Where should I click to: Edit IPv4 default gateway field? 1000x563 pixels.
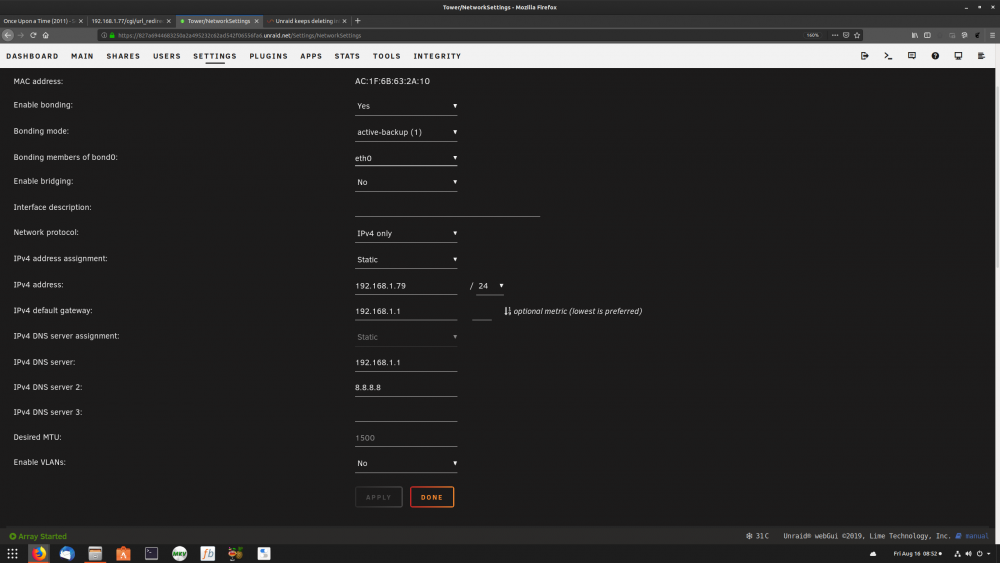click(x=406, y=311)
